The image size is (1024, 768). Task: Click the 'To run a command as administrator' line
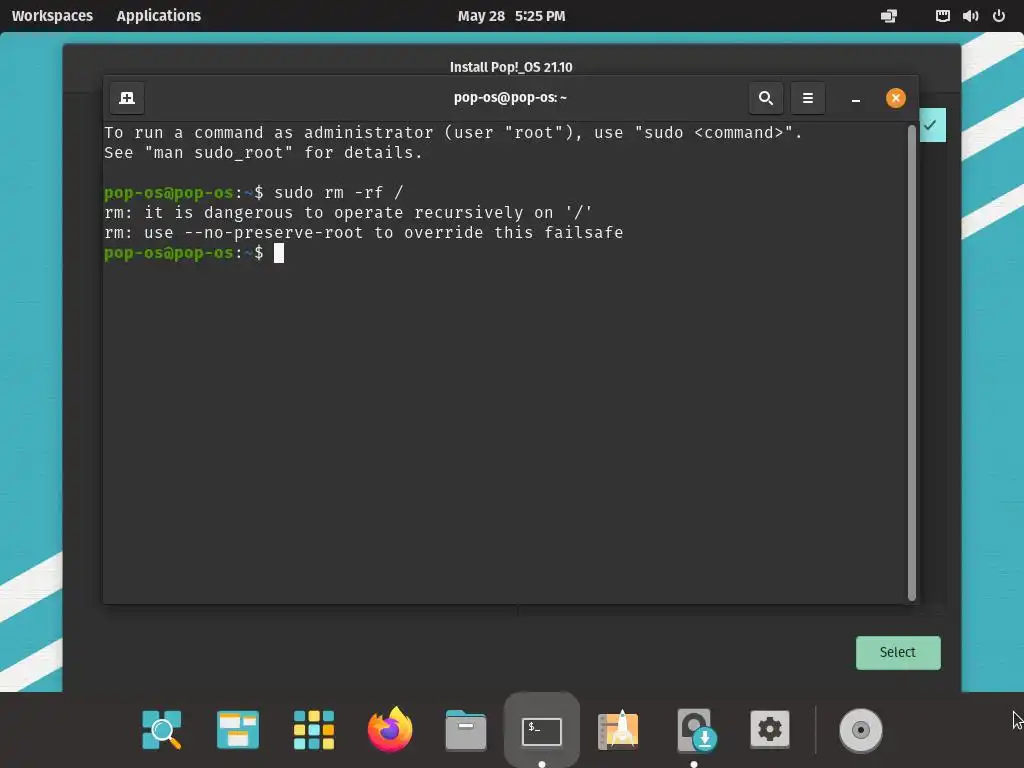tap(453, 133)
